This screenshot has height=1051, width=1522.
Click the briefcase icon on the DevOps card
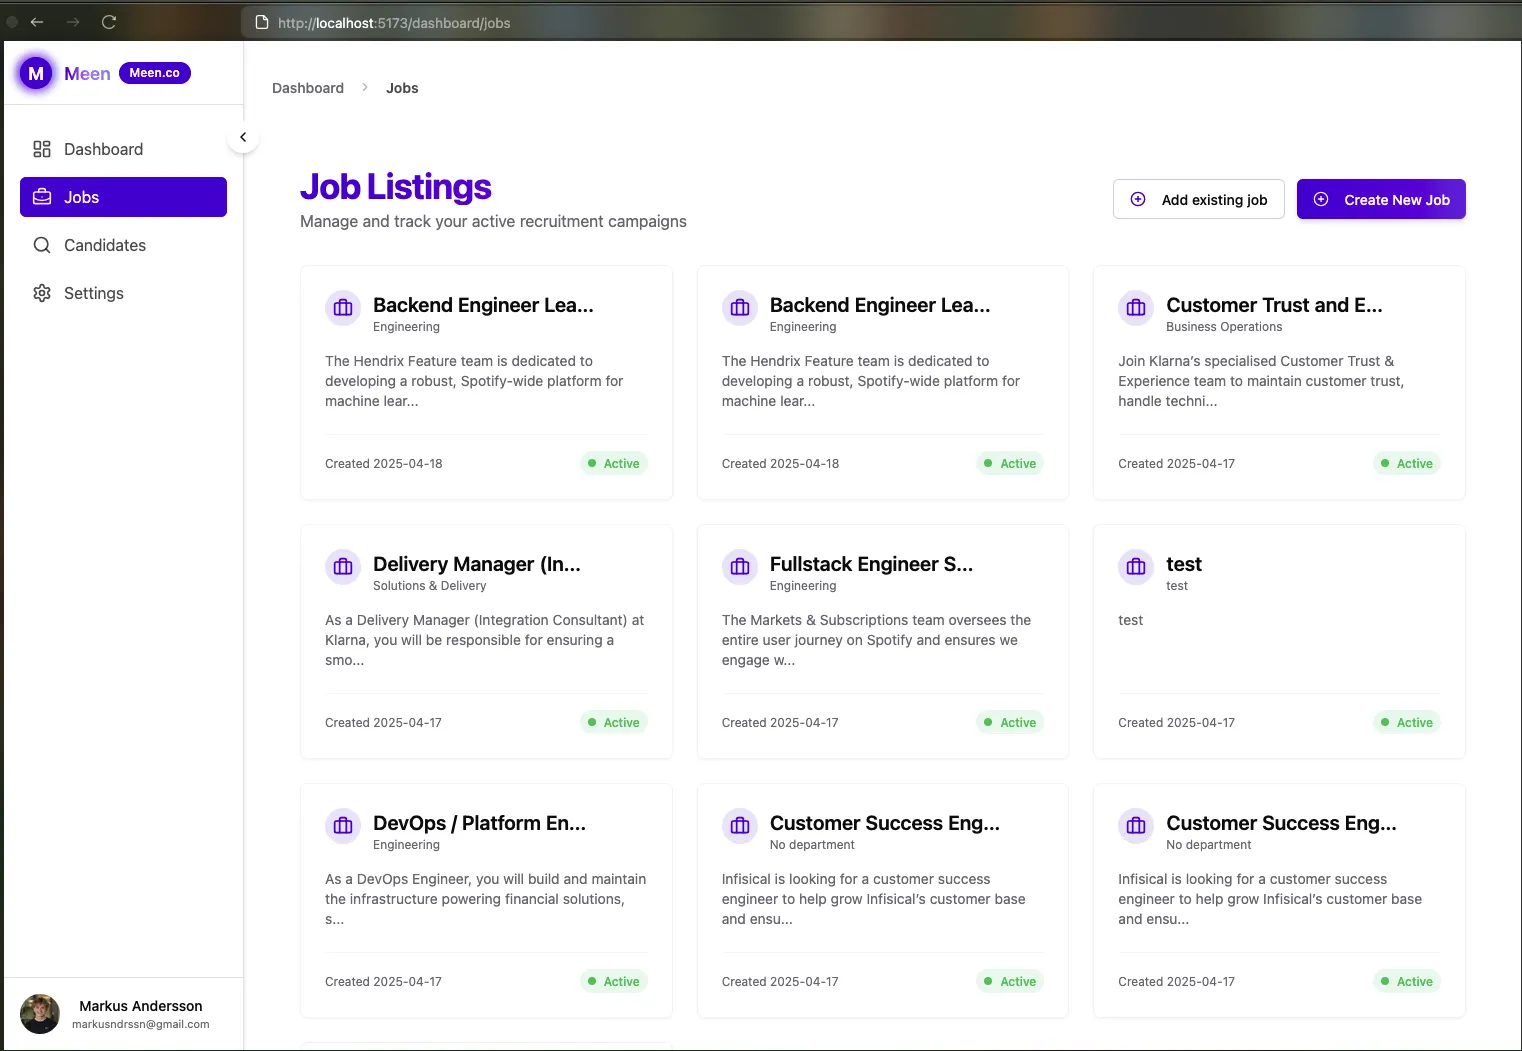pyautogui.click(x=342, y=826)
